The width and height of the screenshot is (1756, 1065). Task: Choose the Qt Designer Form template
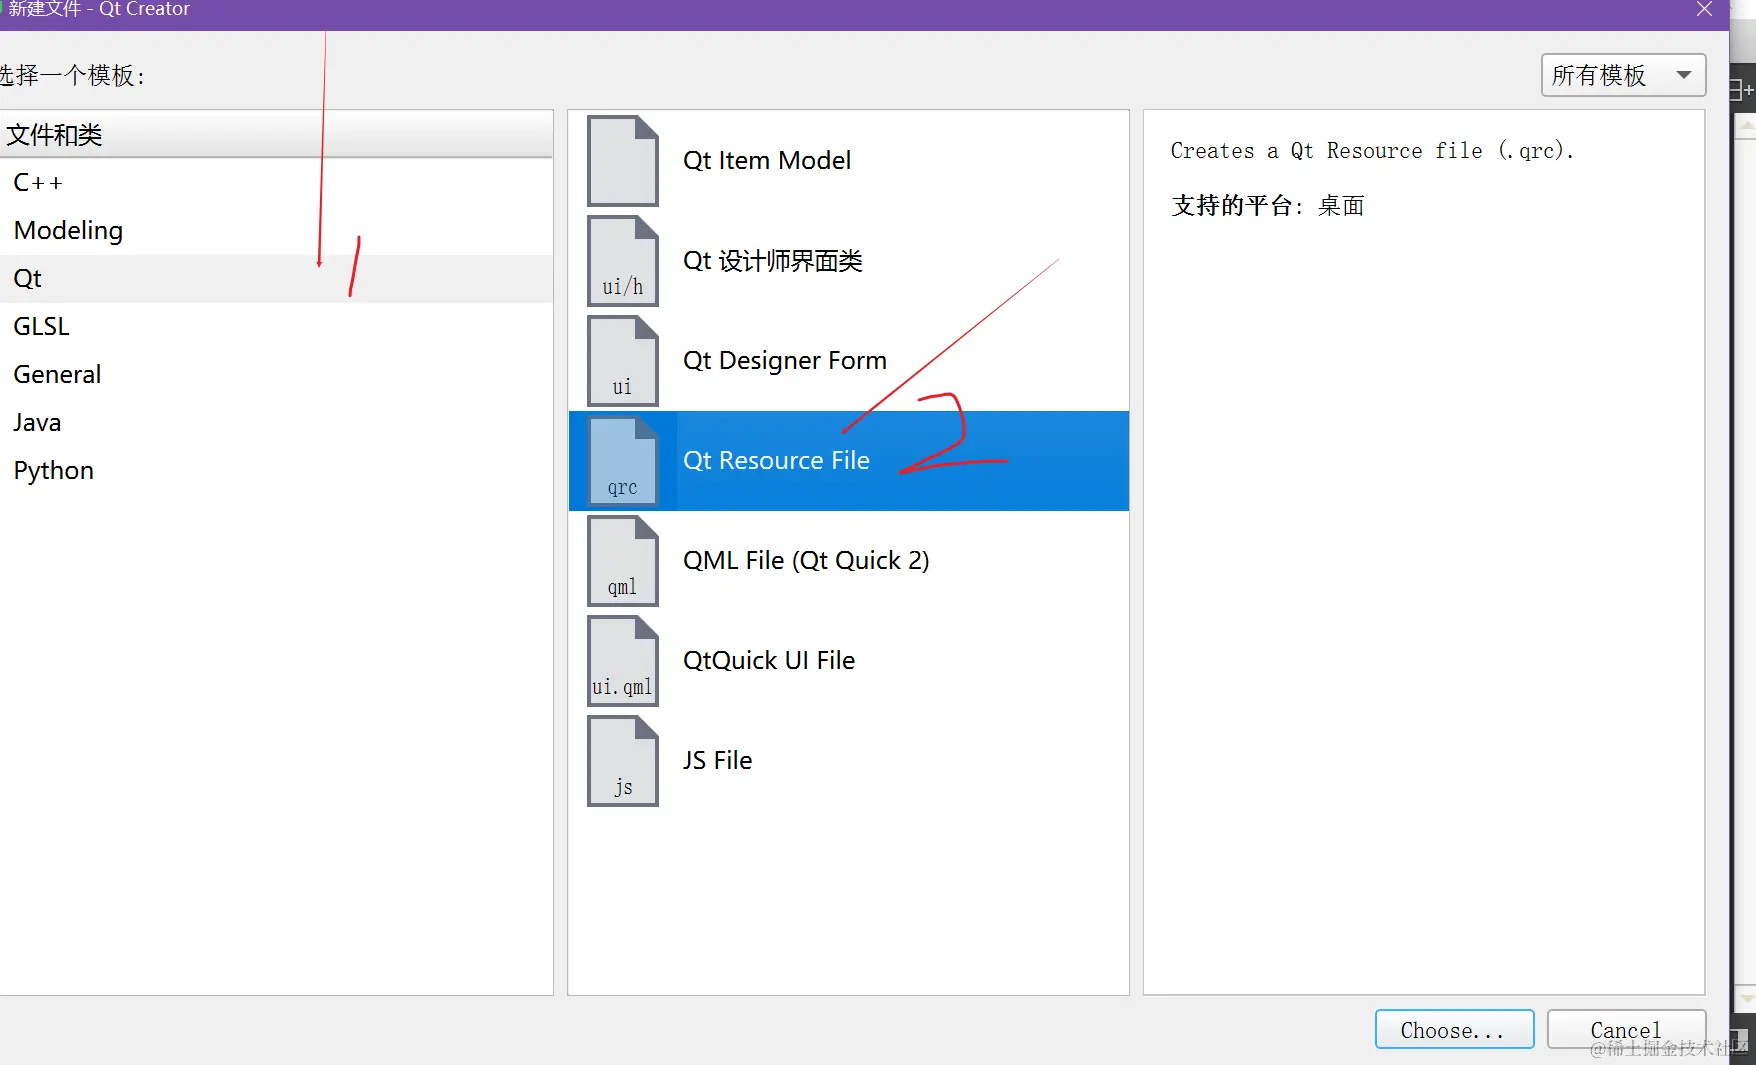[848, 361]
